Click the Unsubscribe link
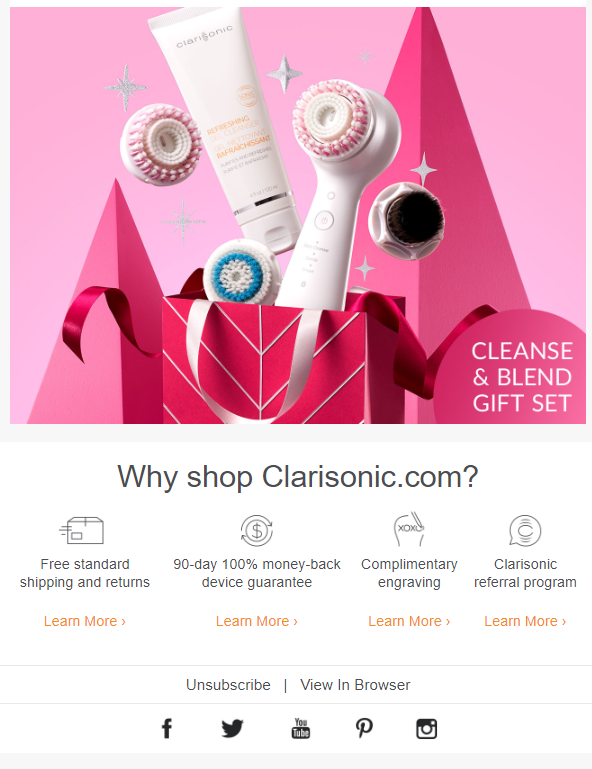This screenshot has width=592, height=769. [228, 685]
